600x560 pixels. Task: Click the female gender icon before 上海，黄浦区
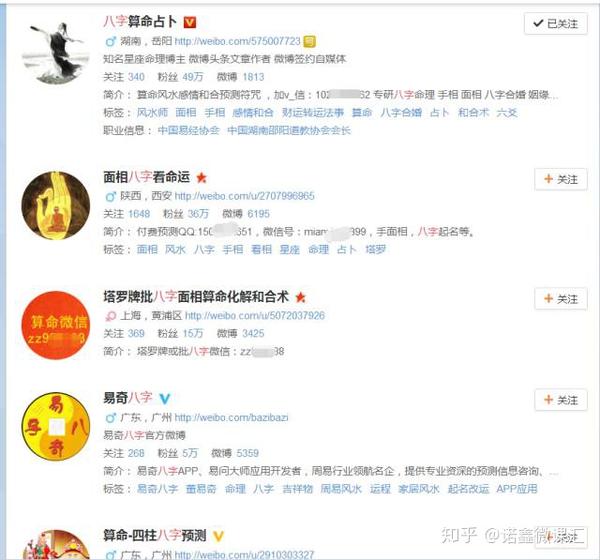[x=111, y=316]
